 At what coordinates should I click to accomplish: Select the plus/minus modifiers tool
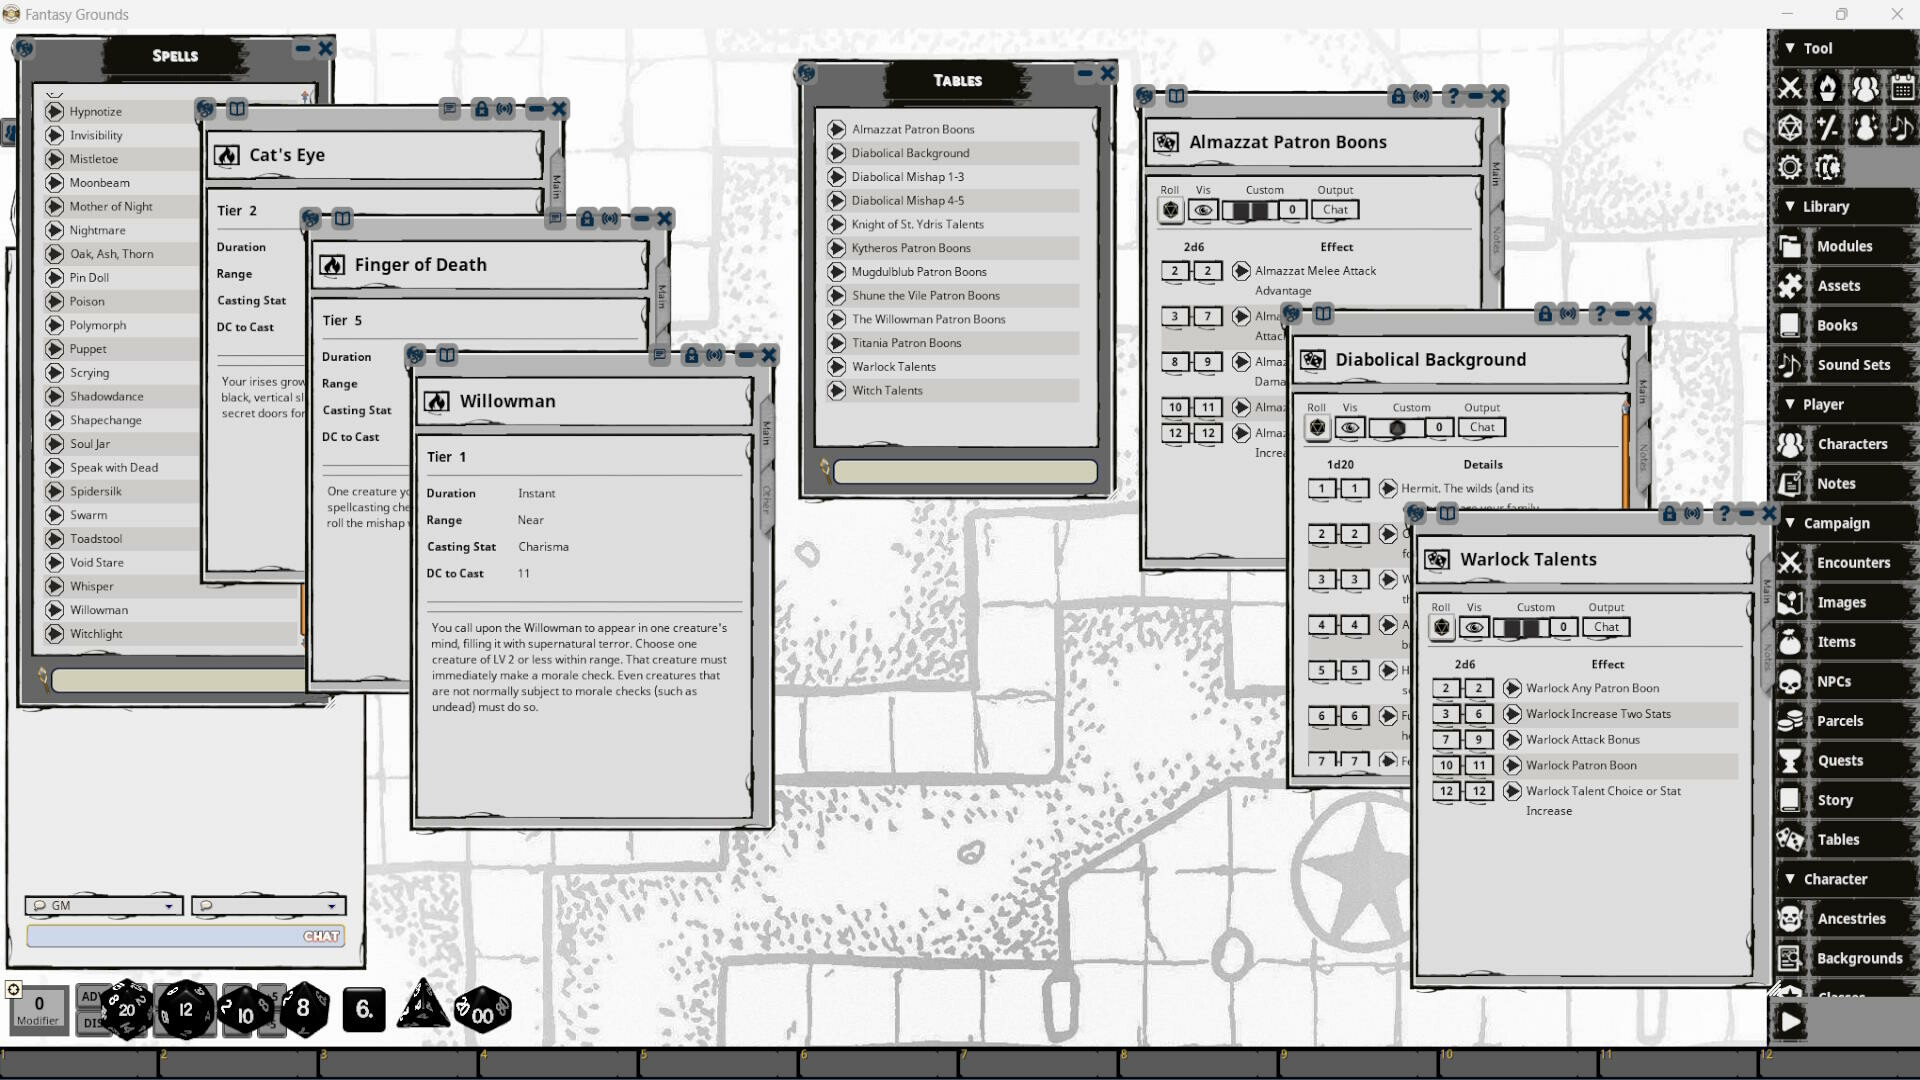[1828, 128]
